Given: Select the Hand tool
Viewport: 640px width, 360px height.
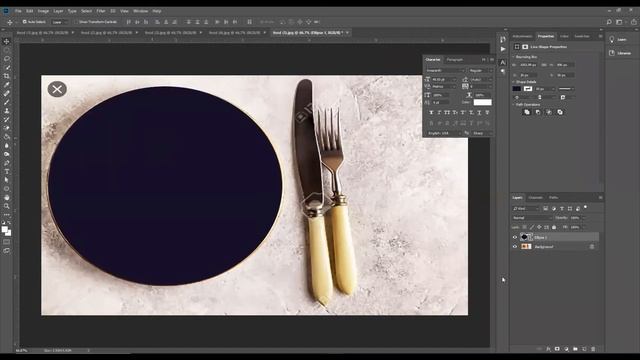Looking at the screenshot, I should (x=7, y=198).
